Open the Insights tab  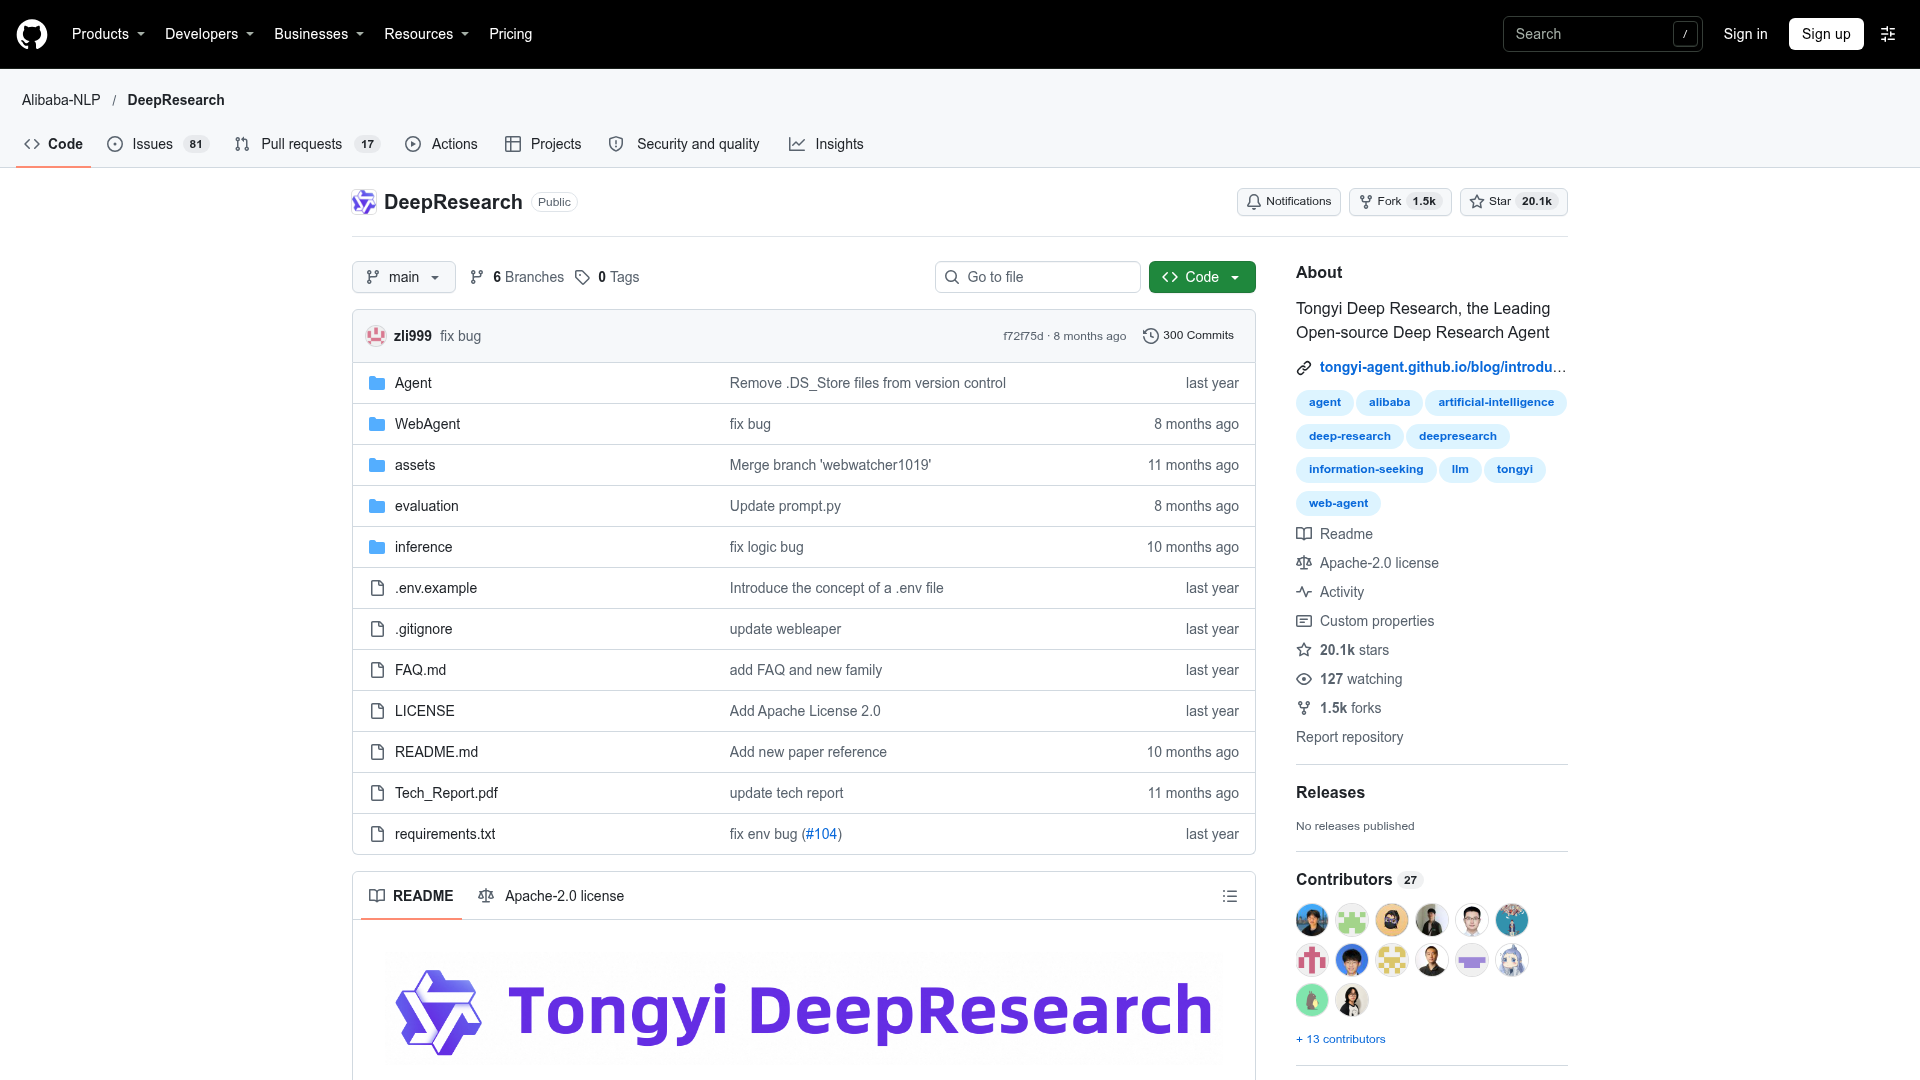(826, 144)
